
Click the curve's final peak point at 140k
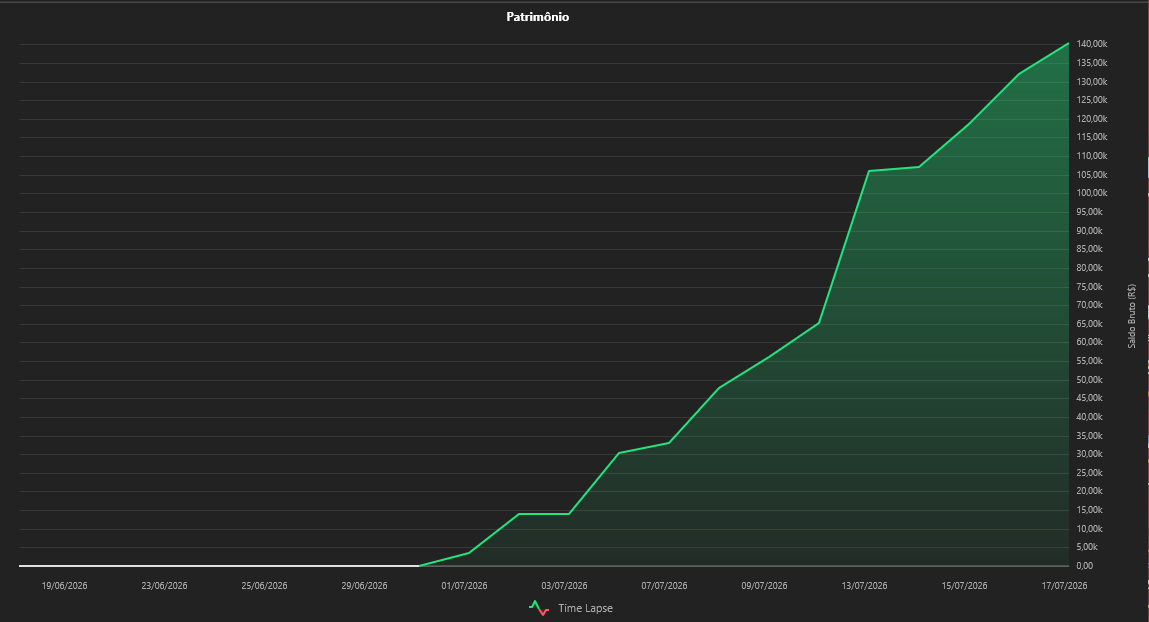[x=1068, y=44]
